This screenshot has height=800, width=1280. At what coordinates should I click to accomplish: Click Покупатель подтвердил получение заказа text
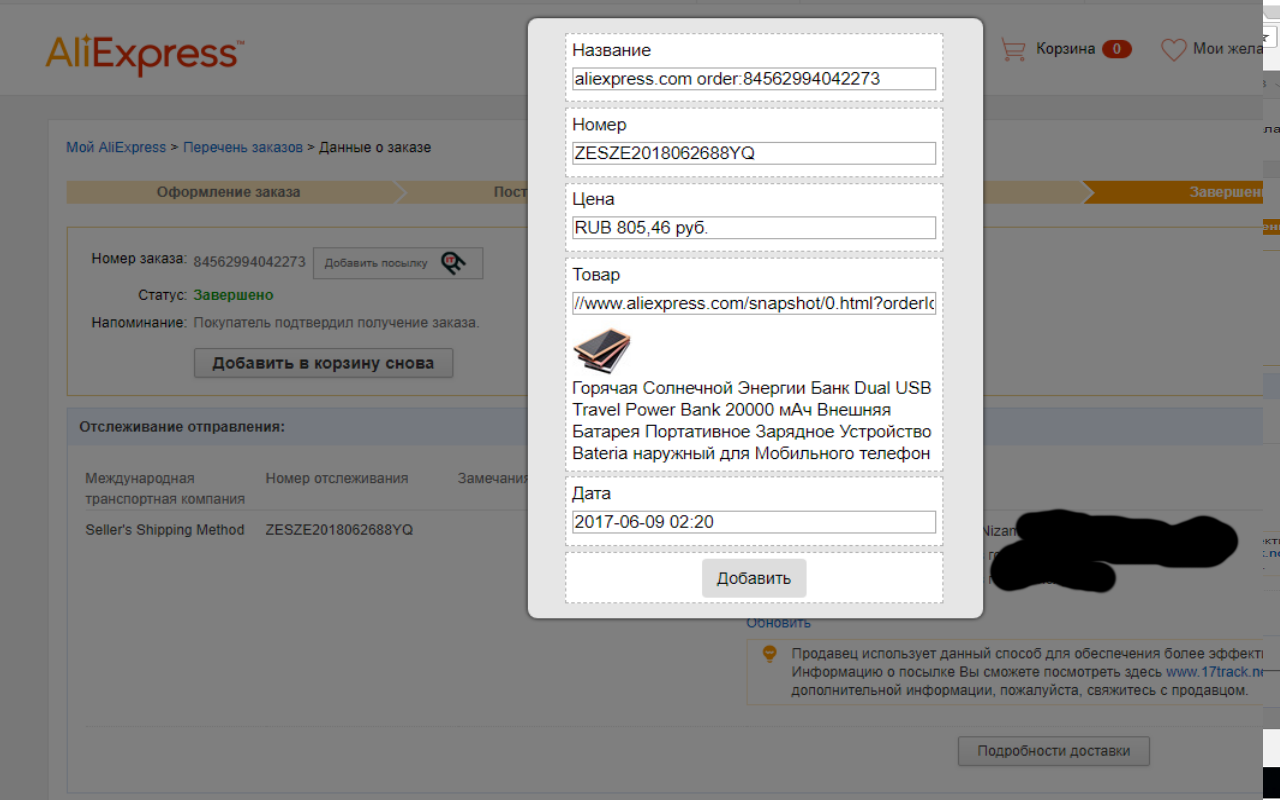coord(336,323)
